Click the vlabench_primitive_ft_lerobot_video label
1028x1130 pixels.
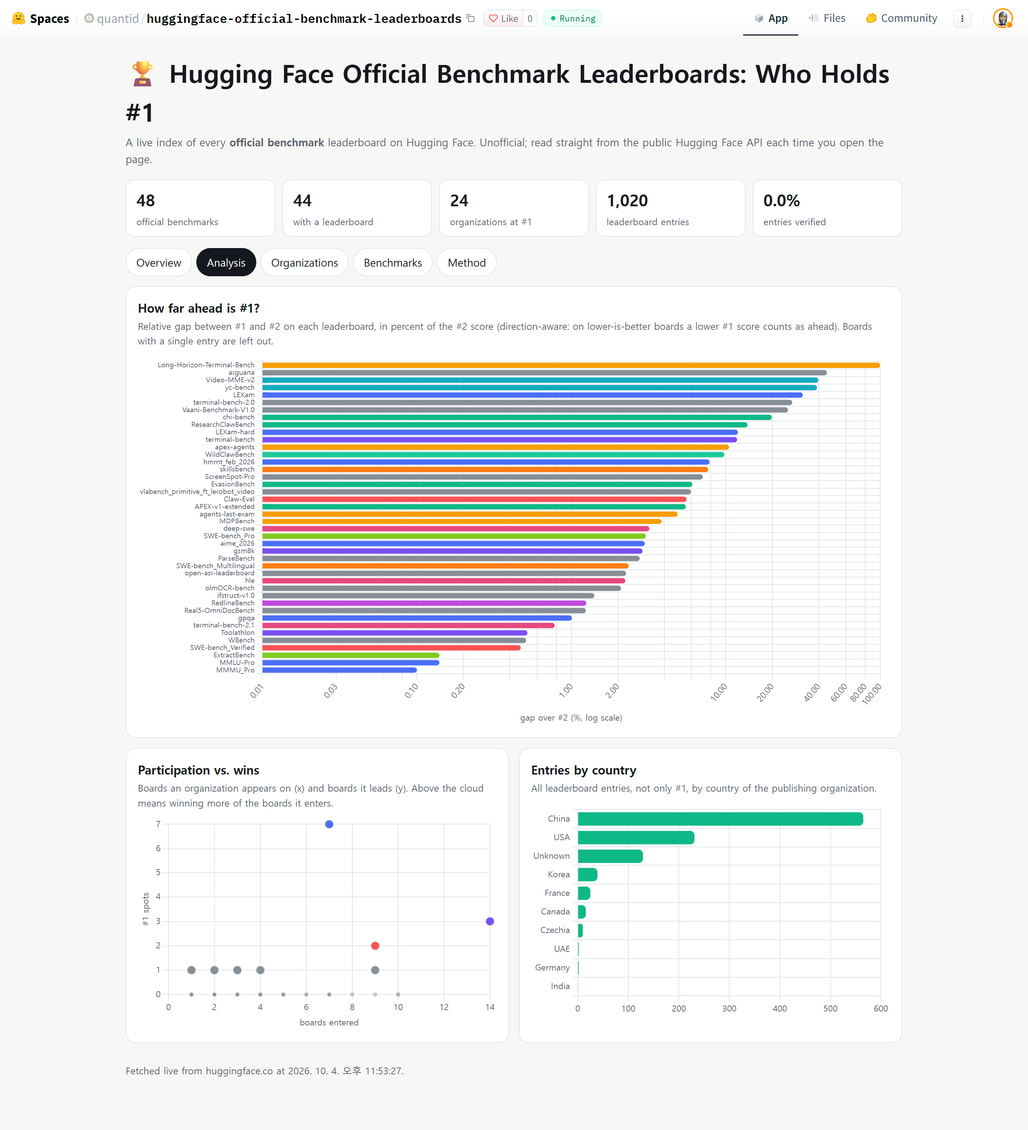click(x=197, y=491)
